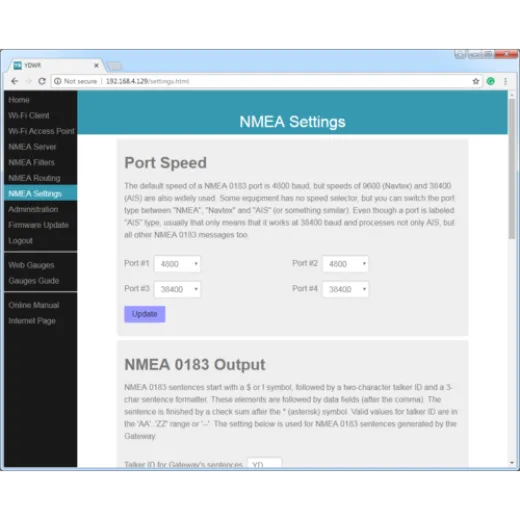The width and height of the screenshot is (520, 520).
Task: Open NMEA Filters page
Action: 31,162
